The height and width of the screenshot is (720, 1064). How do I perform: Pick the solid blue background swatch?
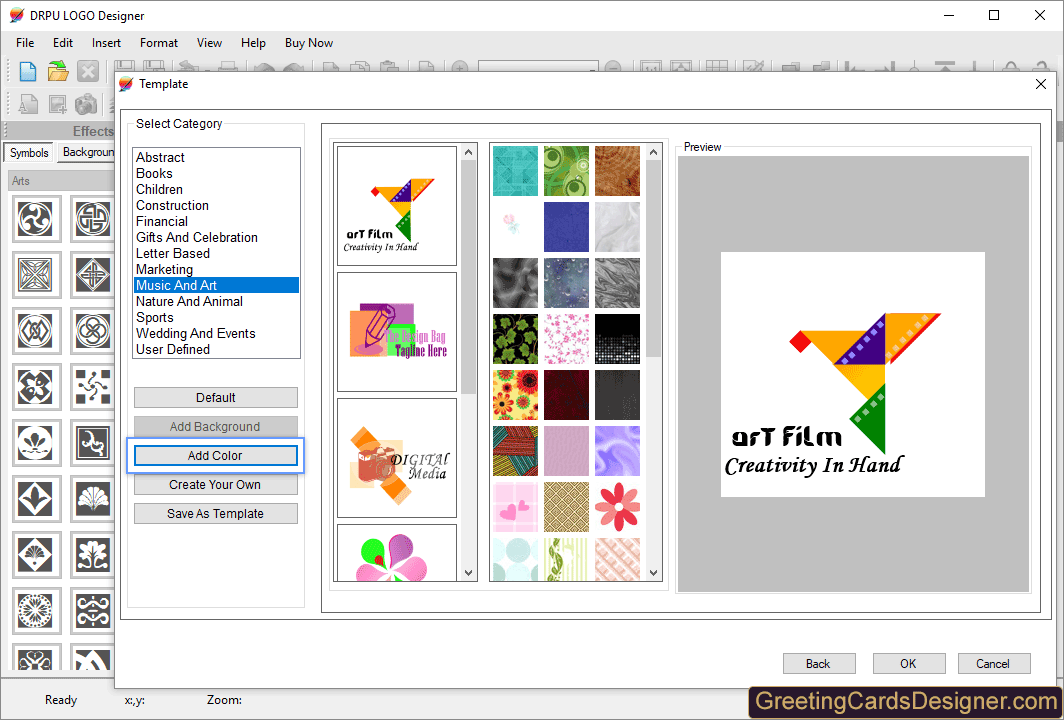click(x=566, y=227)
